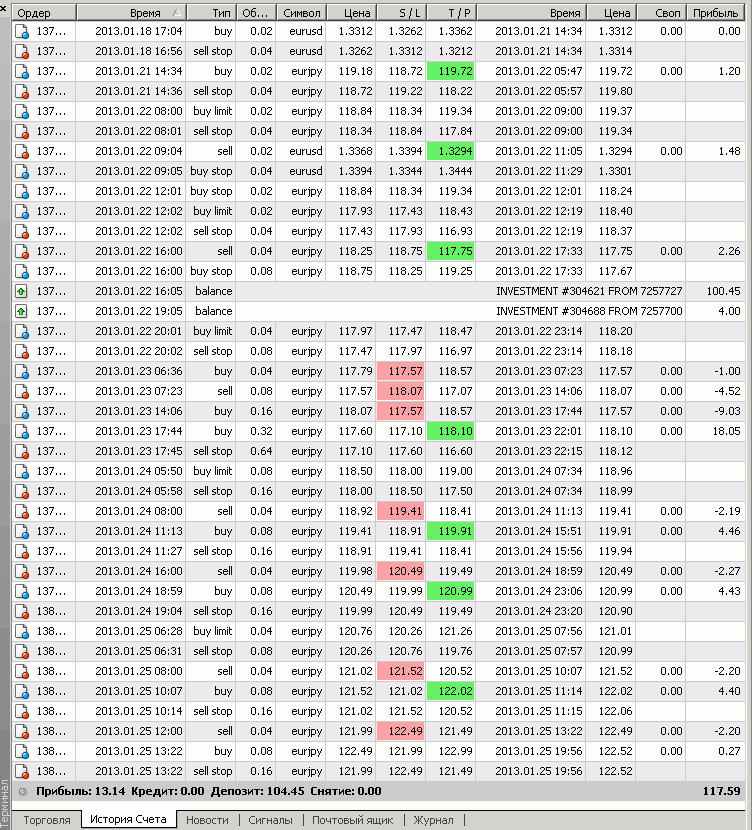This screenshot has width=752, height=830.
Task: Sort by the Ордер column header
Action: [44, 13]
